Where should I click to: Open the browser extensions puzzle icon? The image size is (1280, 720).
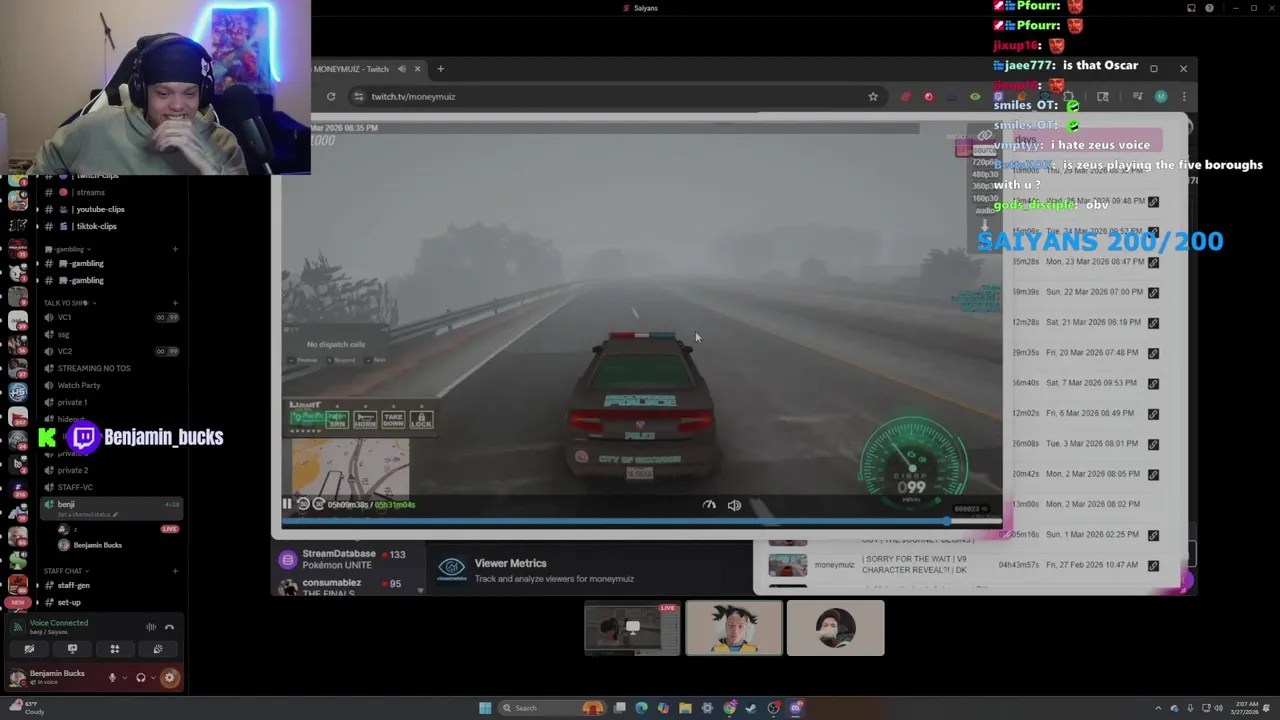1068,97
